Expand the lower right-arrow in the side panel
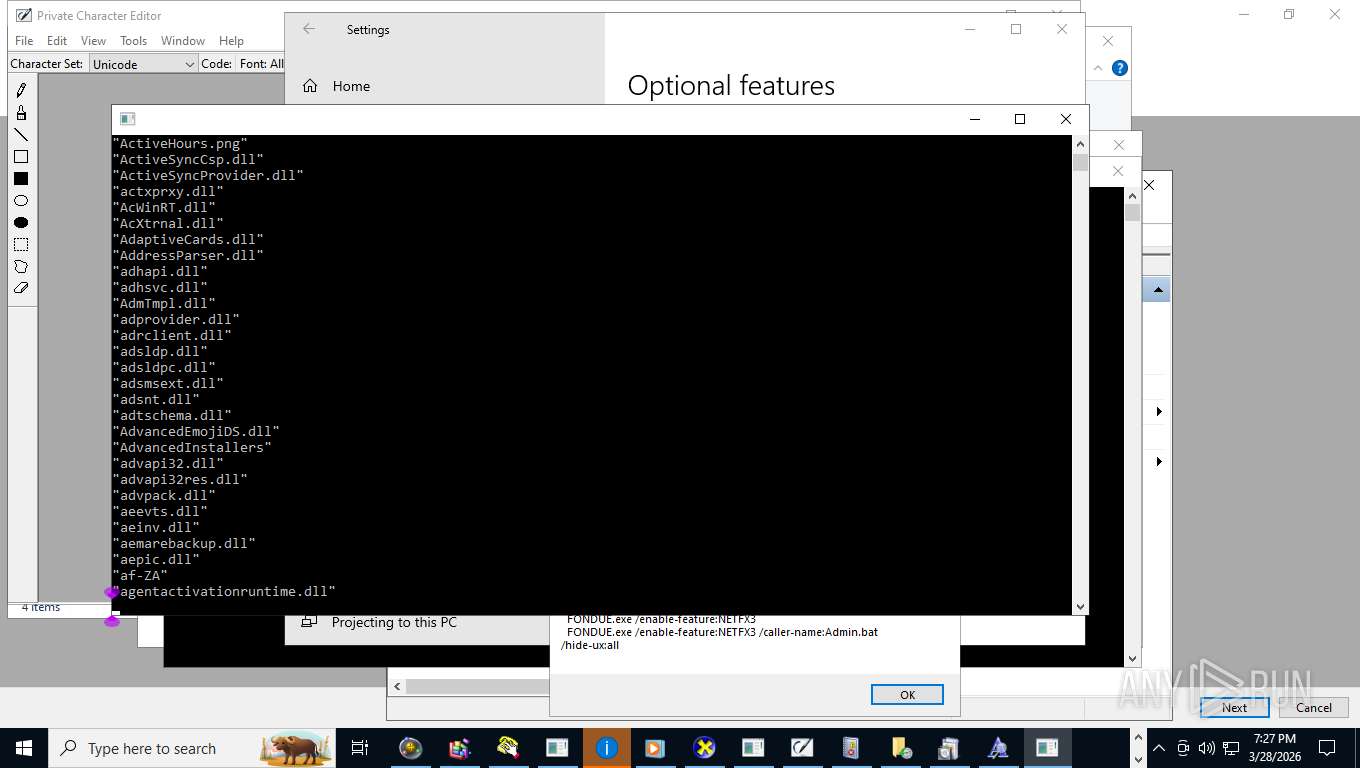1360x768 pixels. [1159, 462]
